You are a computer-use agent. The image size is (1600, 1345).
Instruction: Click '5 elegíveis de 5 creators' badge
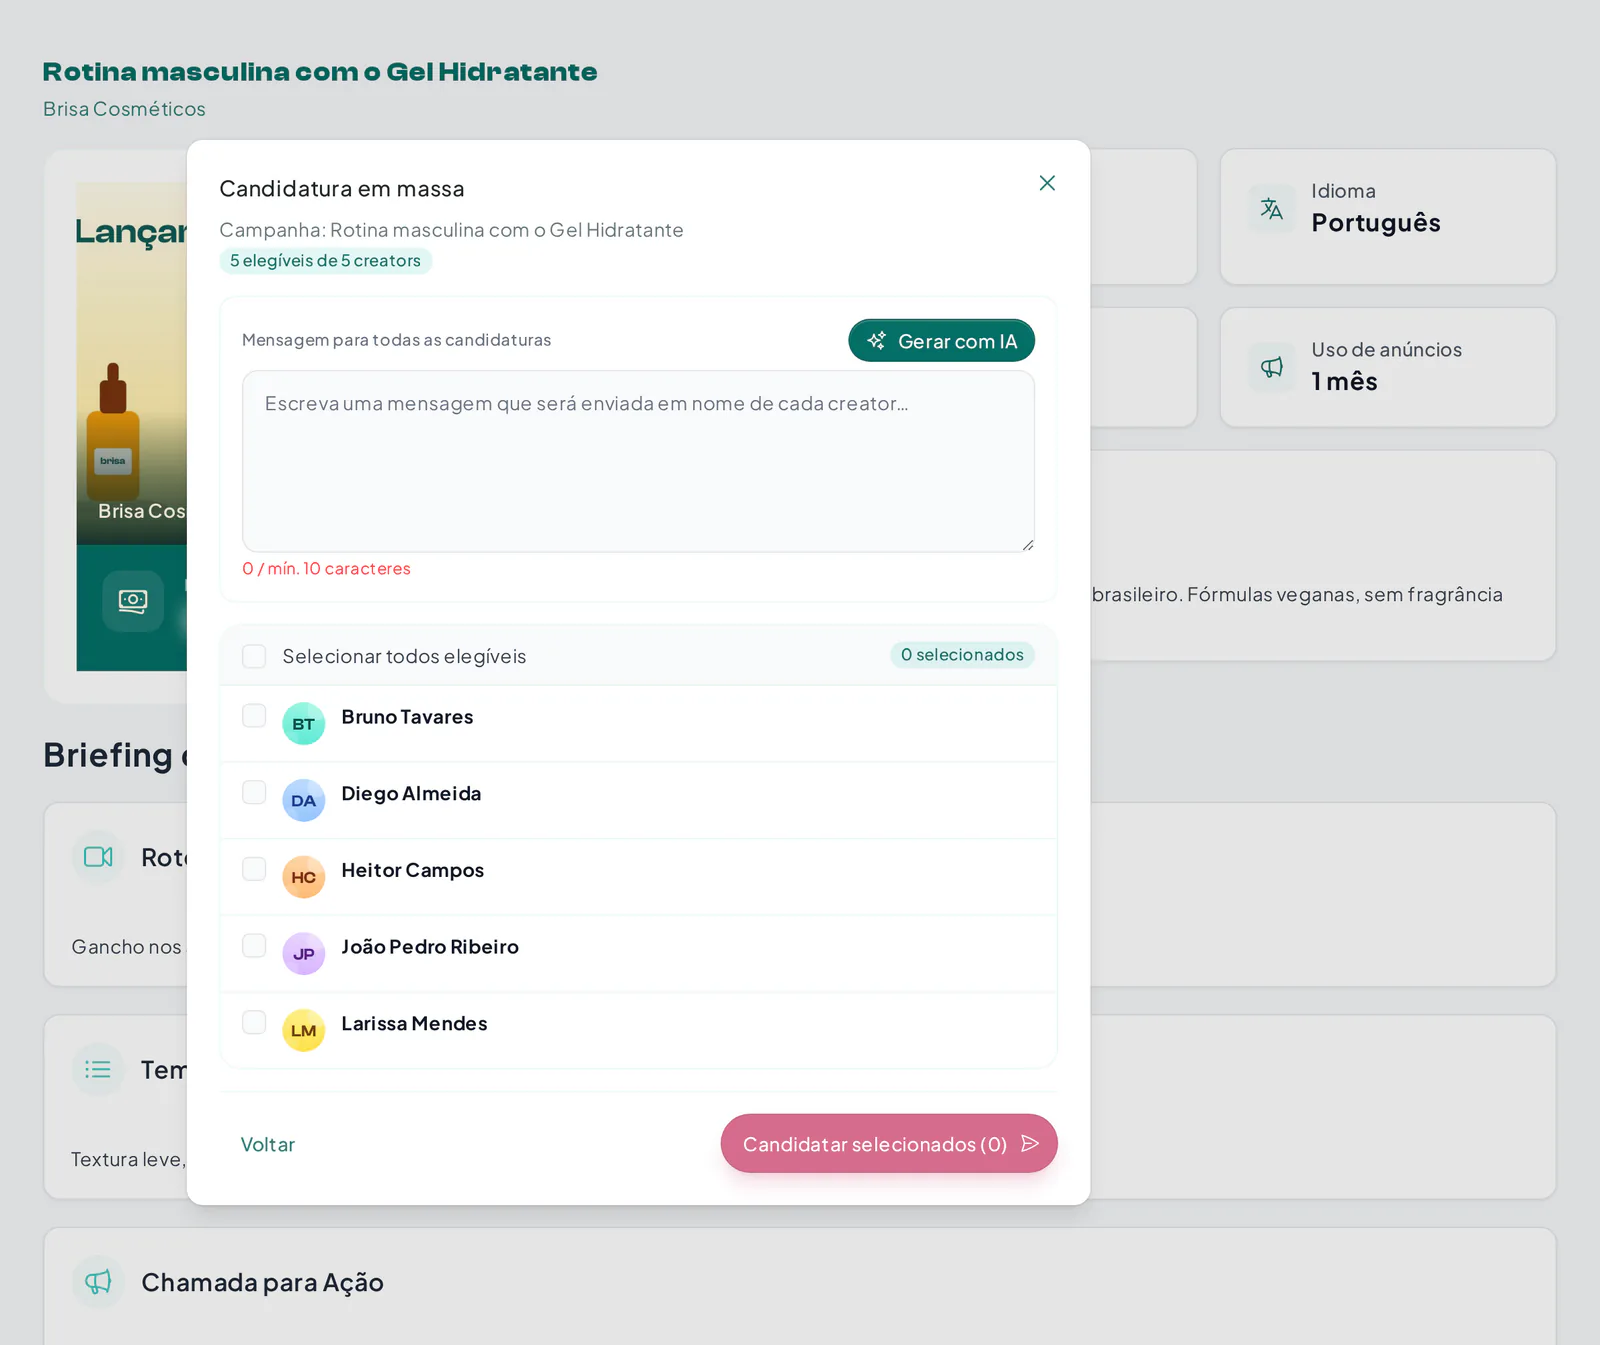(x=326, y=261)
